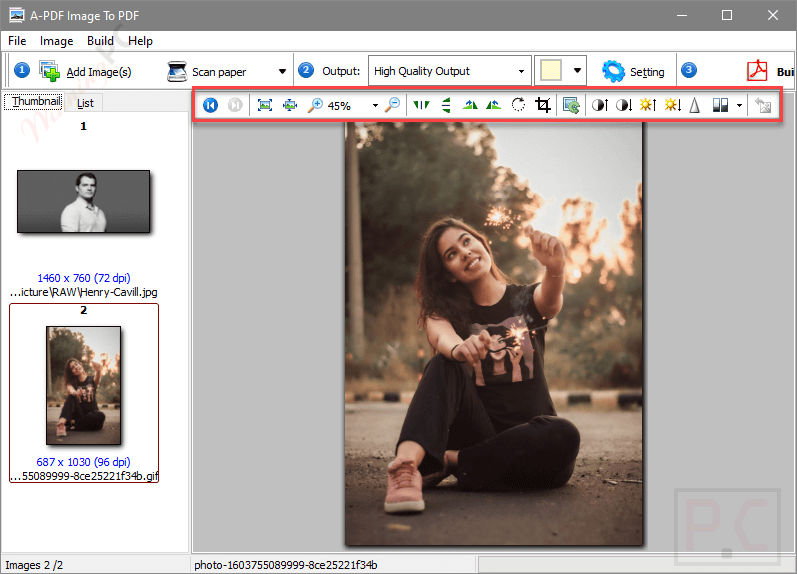Viewport: 797px width, 574px height.
Task: Fit image to window
Action: pyautogui.click(x=265, y=105)
